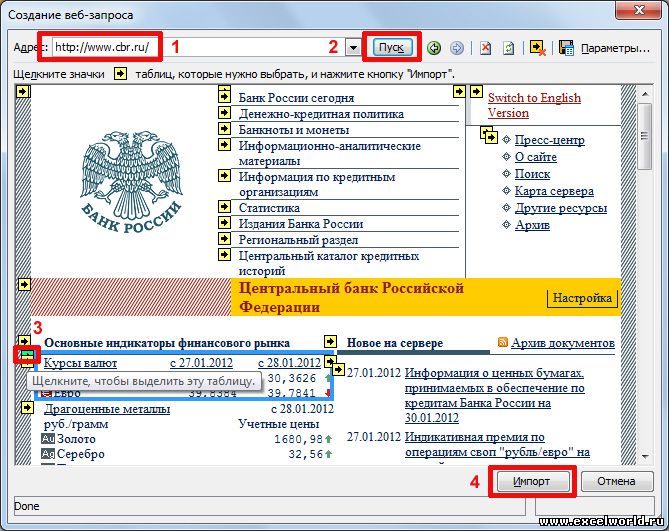This screenshot has height=531, width=669.
Task: Open the Другие ресурсы link
Action: click(561, 208)
